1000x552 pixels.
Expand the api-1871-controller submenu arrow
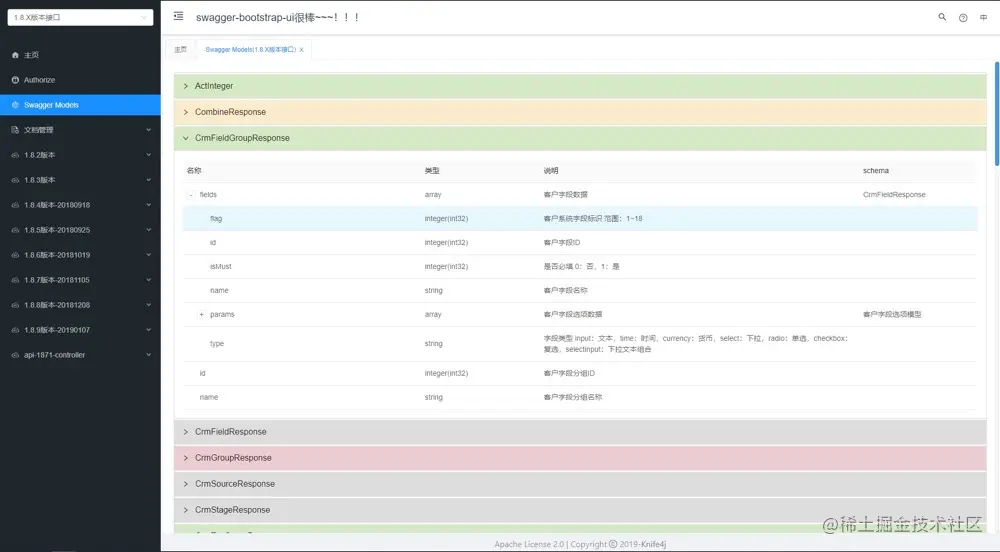click(149, 355)
